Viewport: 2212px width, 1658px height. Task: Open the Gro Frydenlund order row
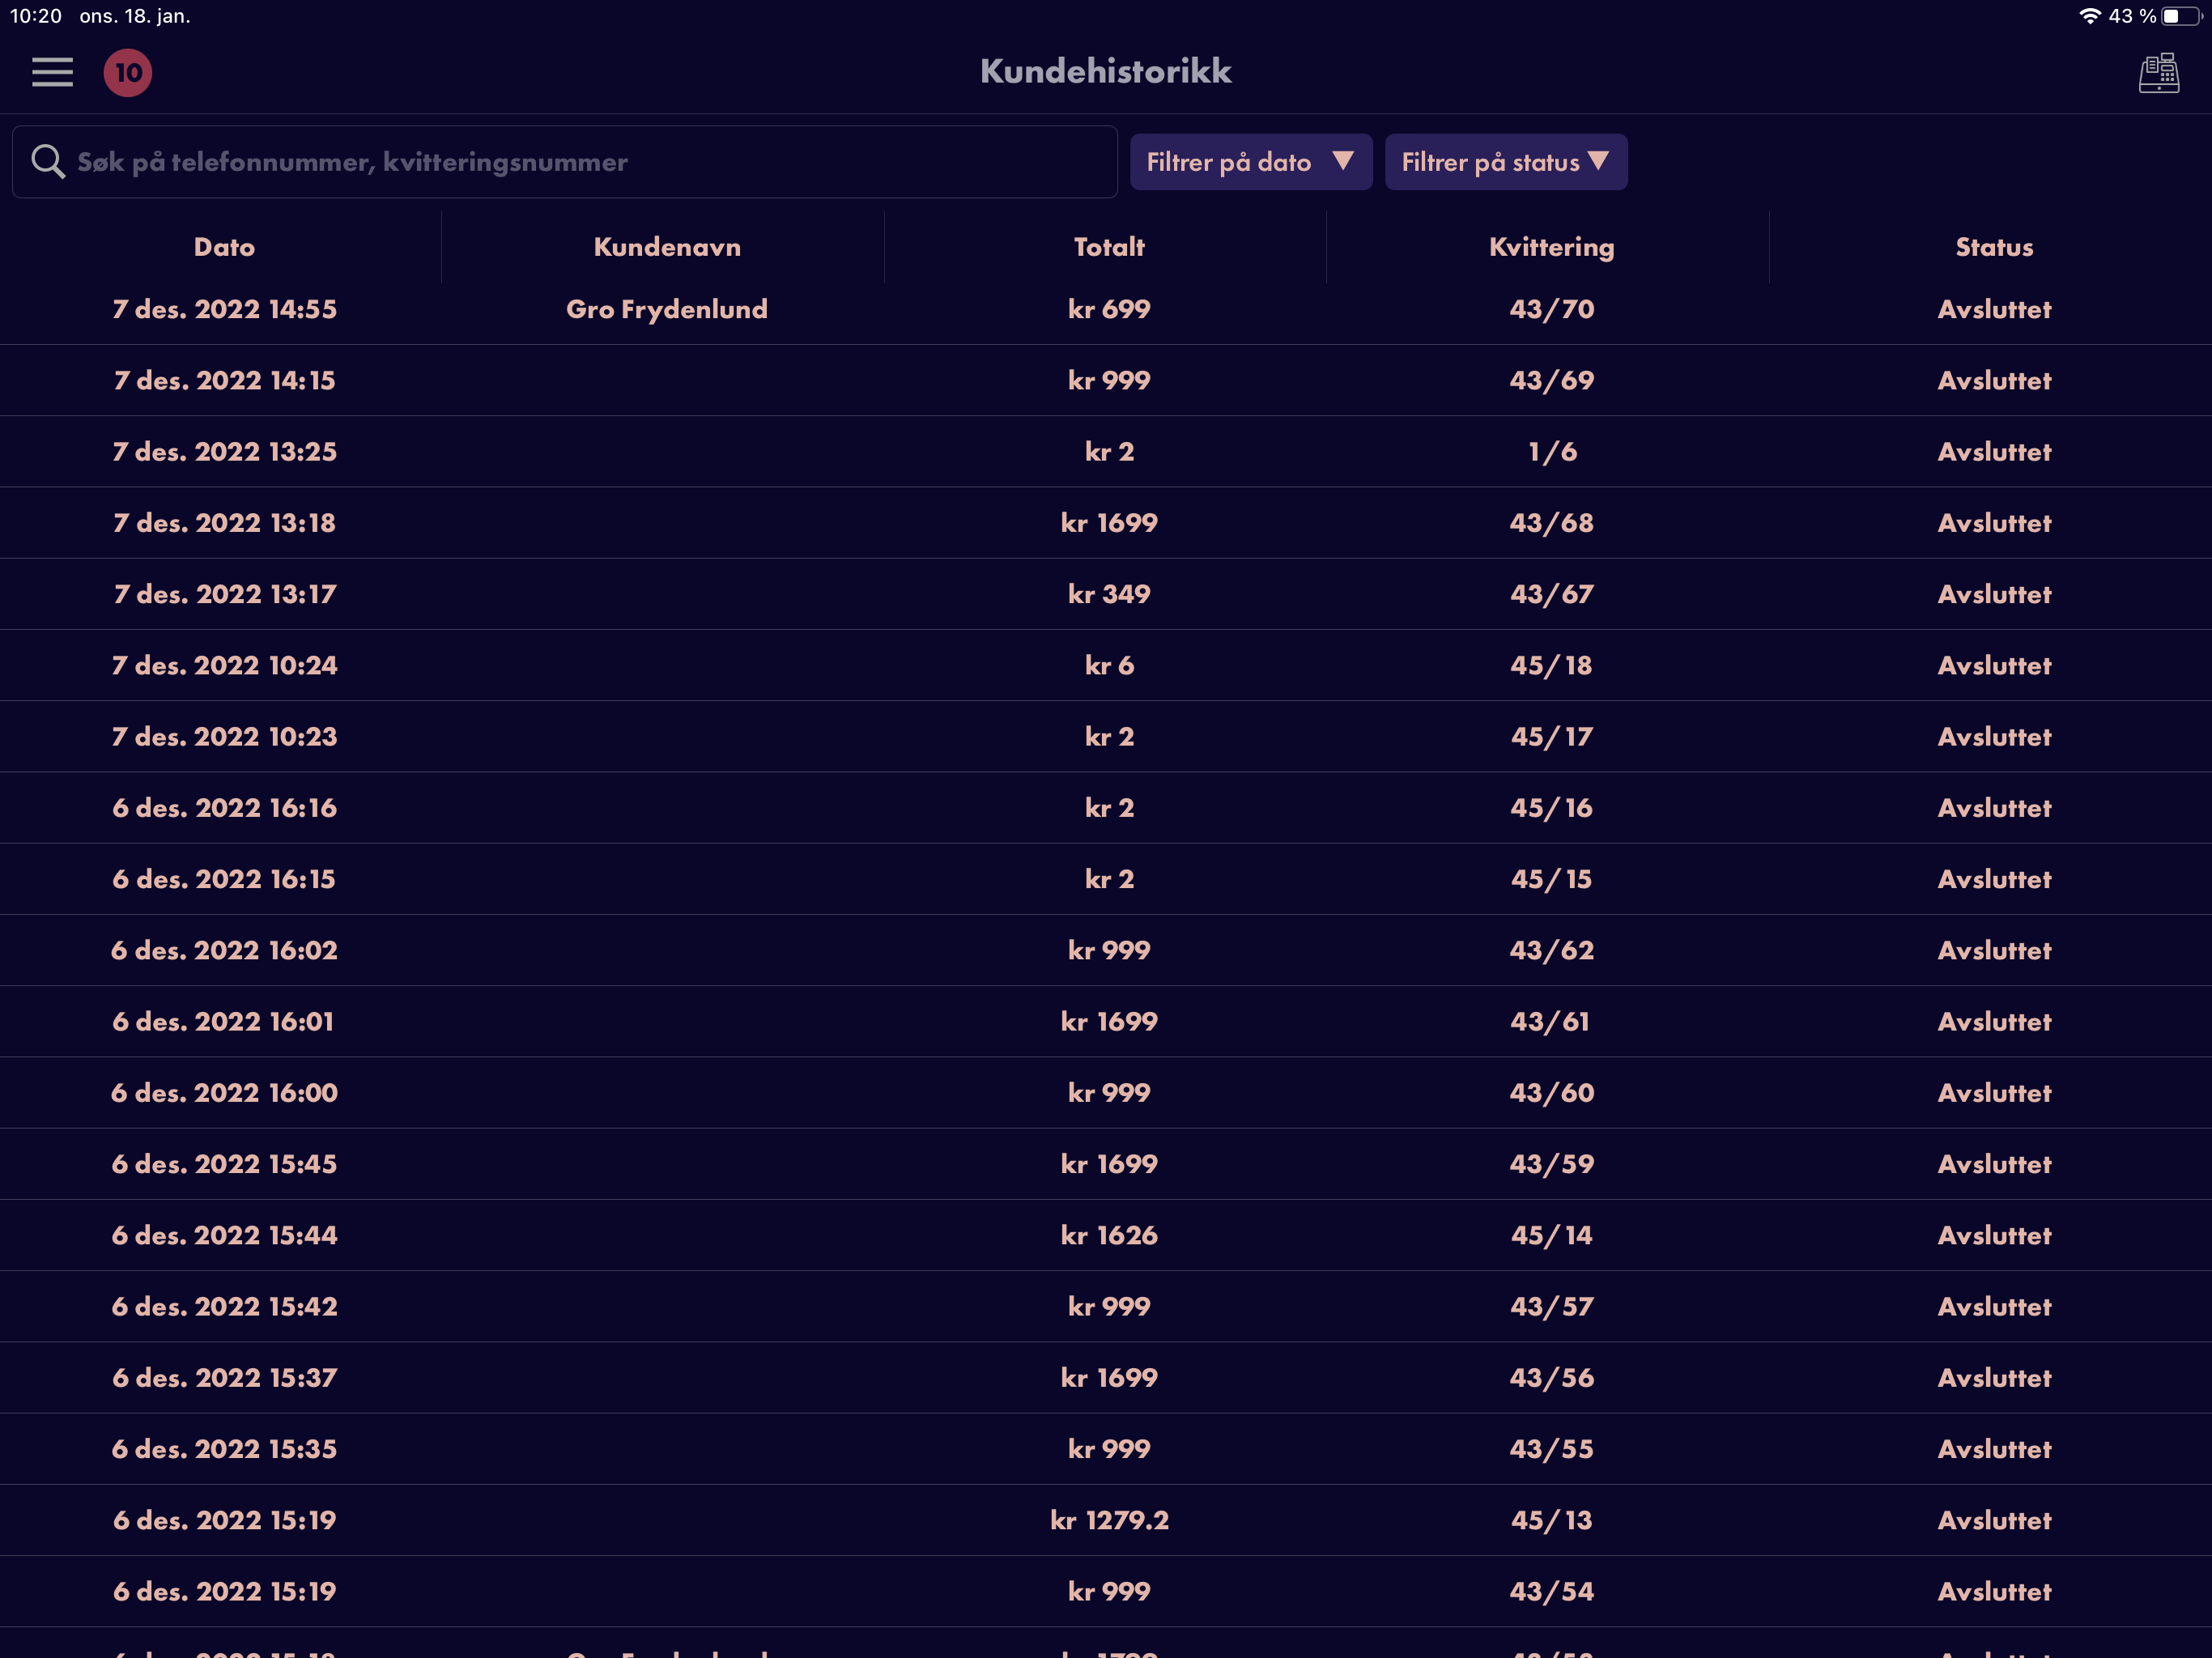click(x=1106, y=309)
